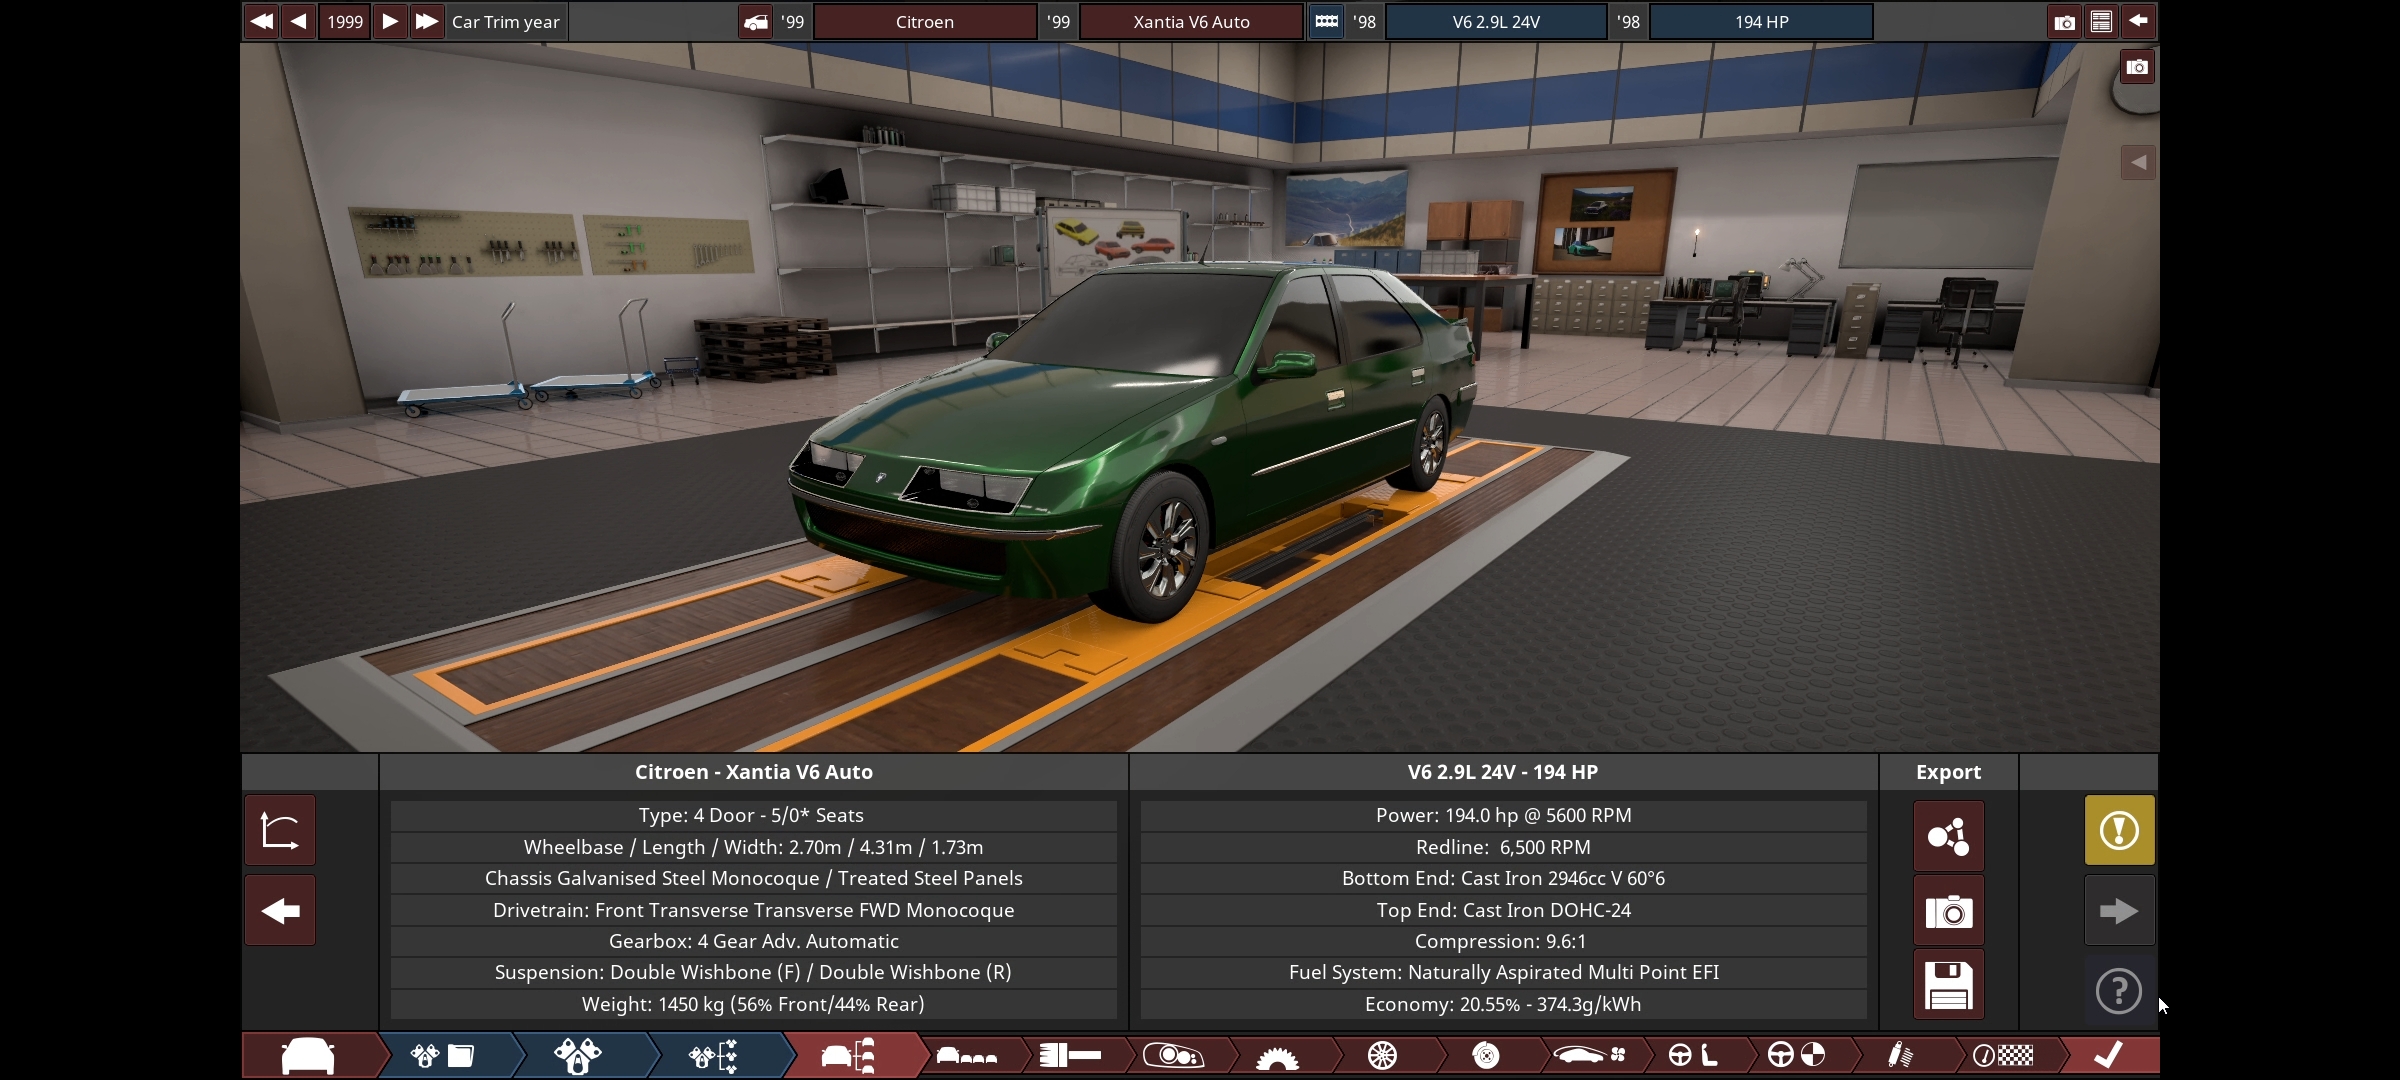Click the top-right back arrow icon

2138,21
